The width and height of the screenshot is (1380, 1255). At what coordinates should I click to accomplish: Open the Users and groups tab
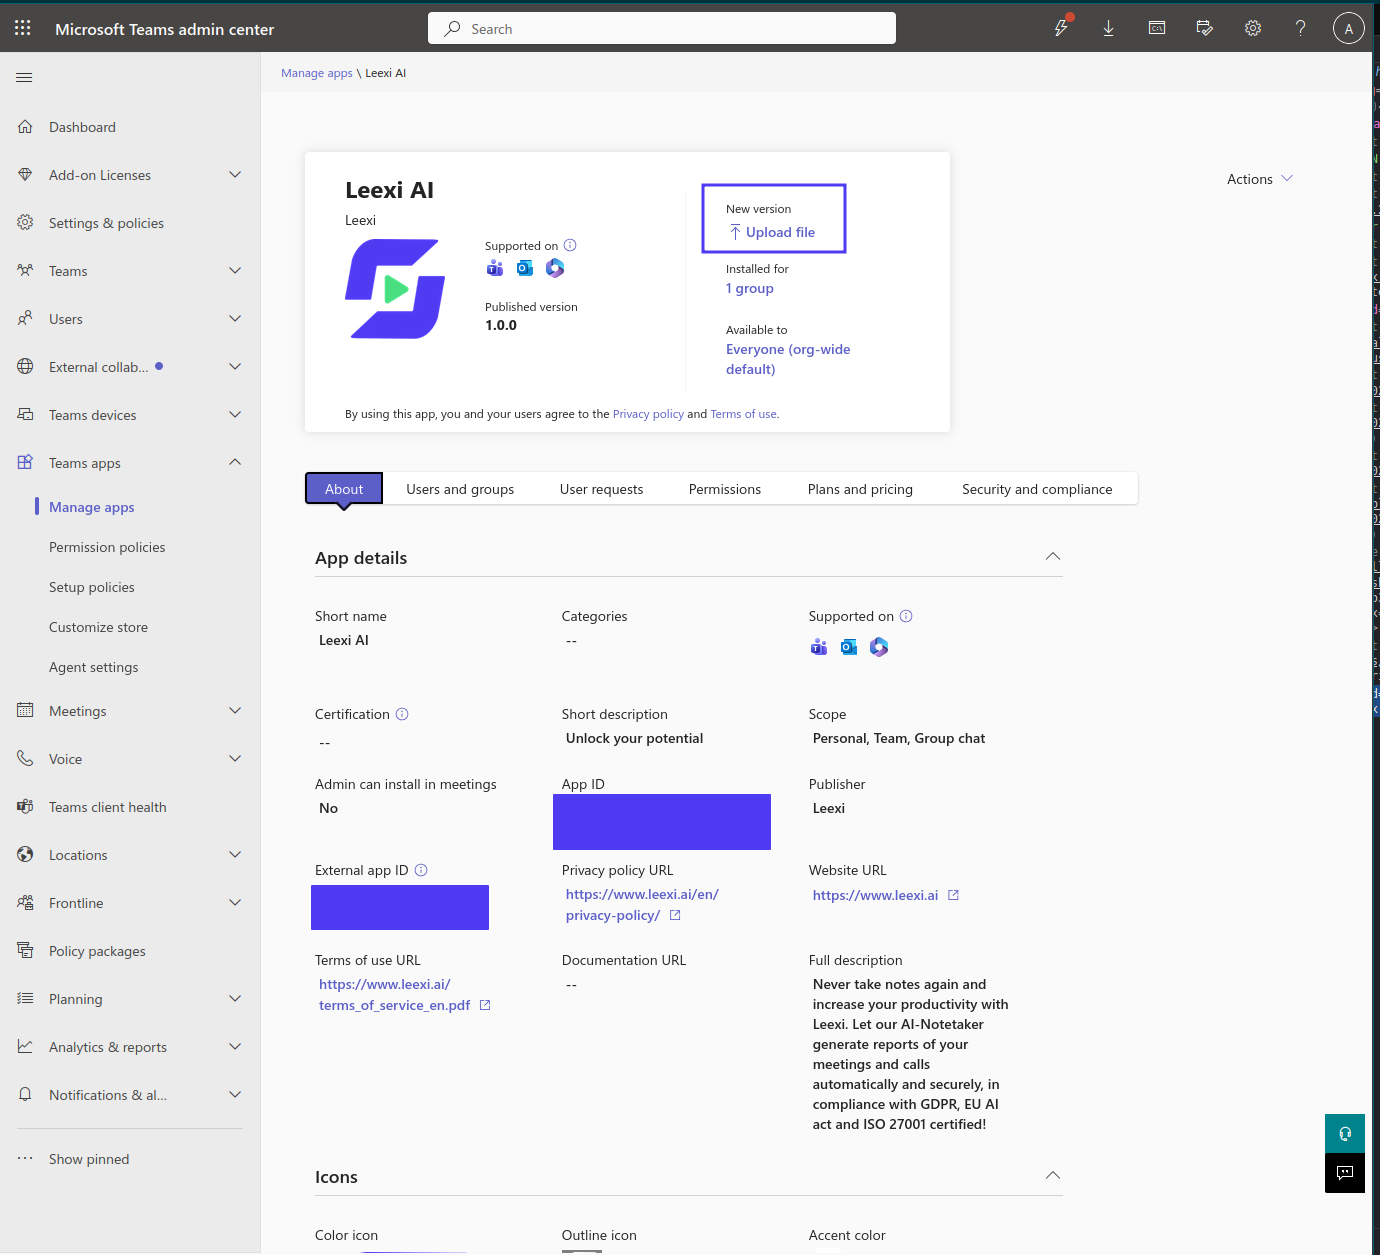coord(460,489)
